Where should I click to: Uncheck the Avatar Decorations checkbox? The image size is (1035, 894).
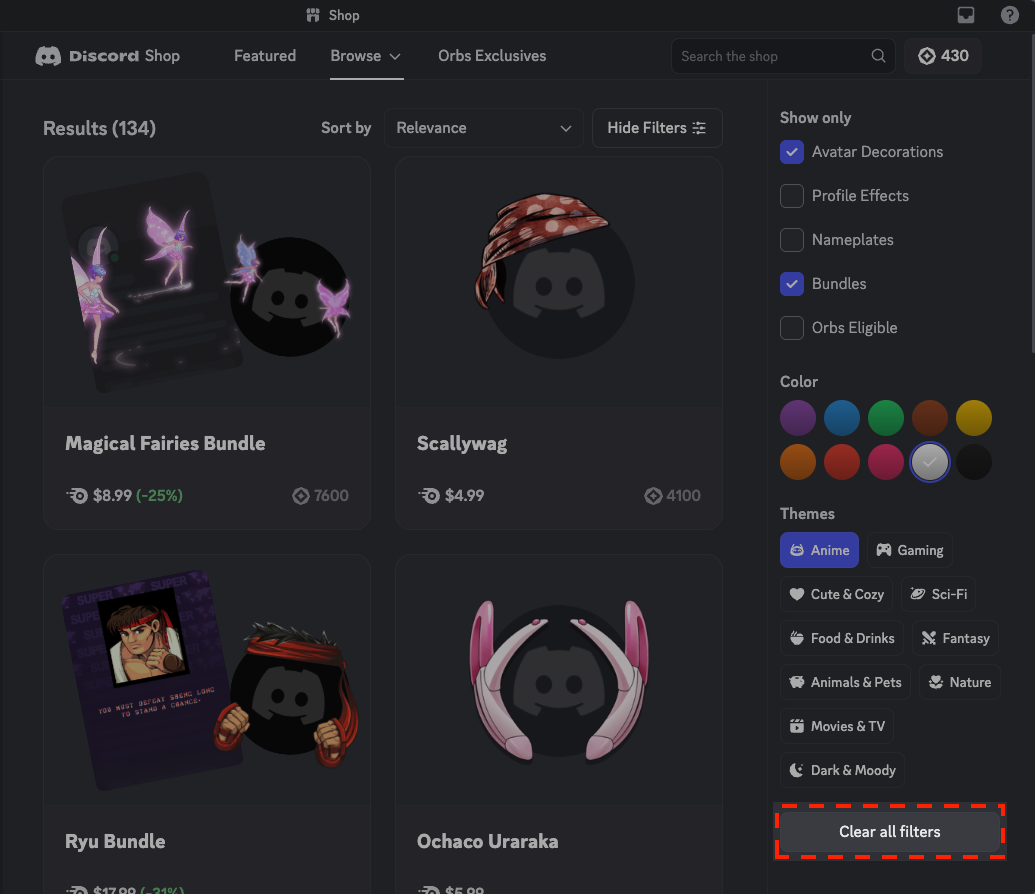pyautogui.click(x=792, y=152)
